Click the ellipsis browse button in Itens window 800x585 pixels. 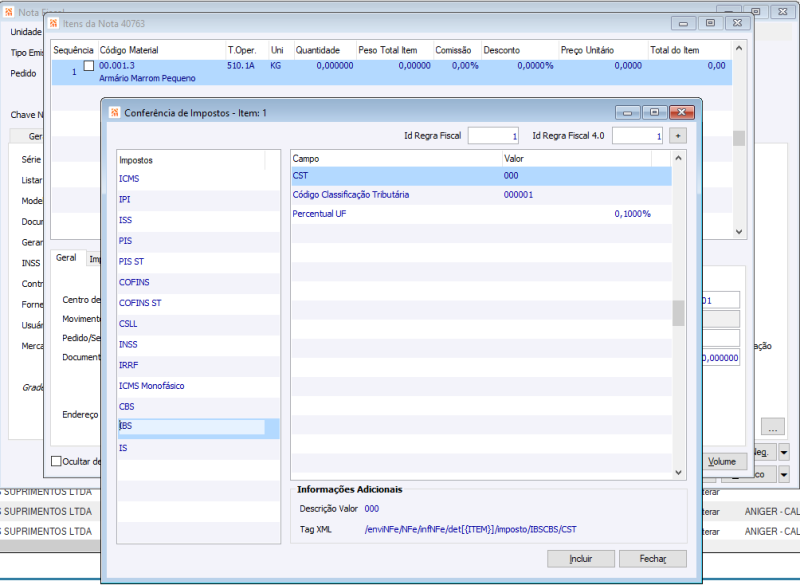coord(772,427)
